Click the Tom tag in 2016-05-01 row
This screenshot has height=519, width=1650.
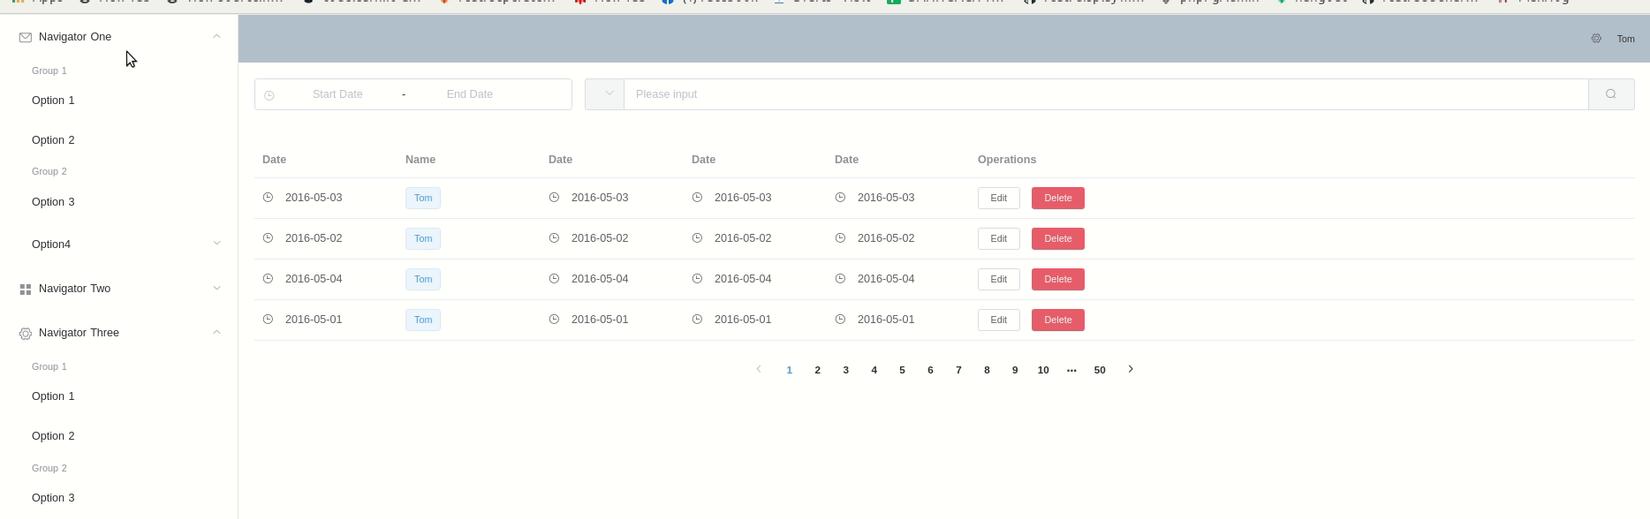pyautogui.click(x=423, y=320)
